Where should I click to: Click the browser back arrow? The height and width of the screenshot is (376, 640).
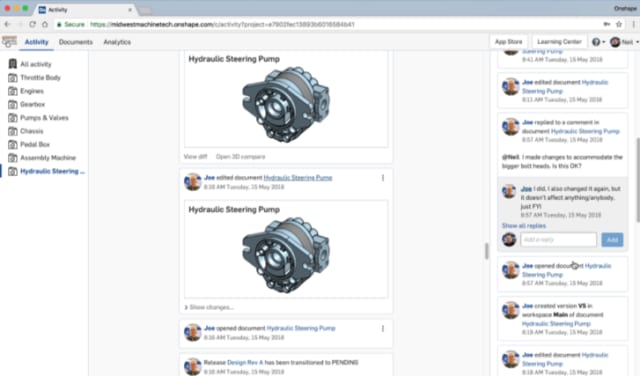(7, 24)
